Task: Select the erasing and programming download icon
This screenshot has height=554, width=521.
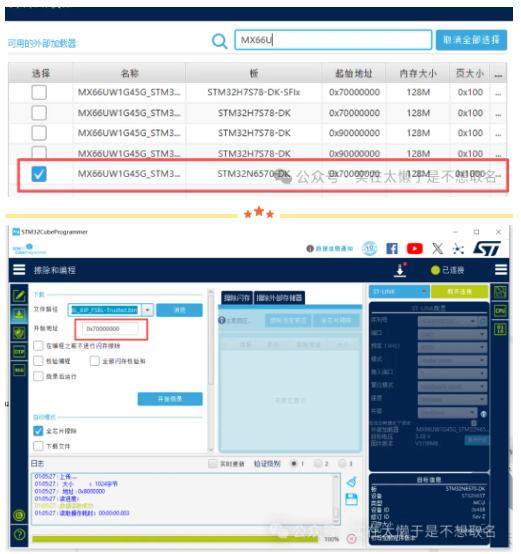Action: tap(19, 314)
